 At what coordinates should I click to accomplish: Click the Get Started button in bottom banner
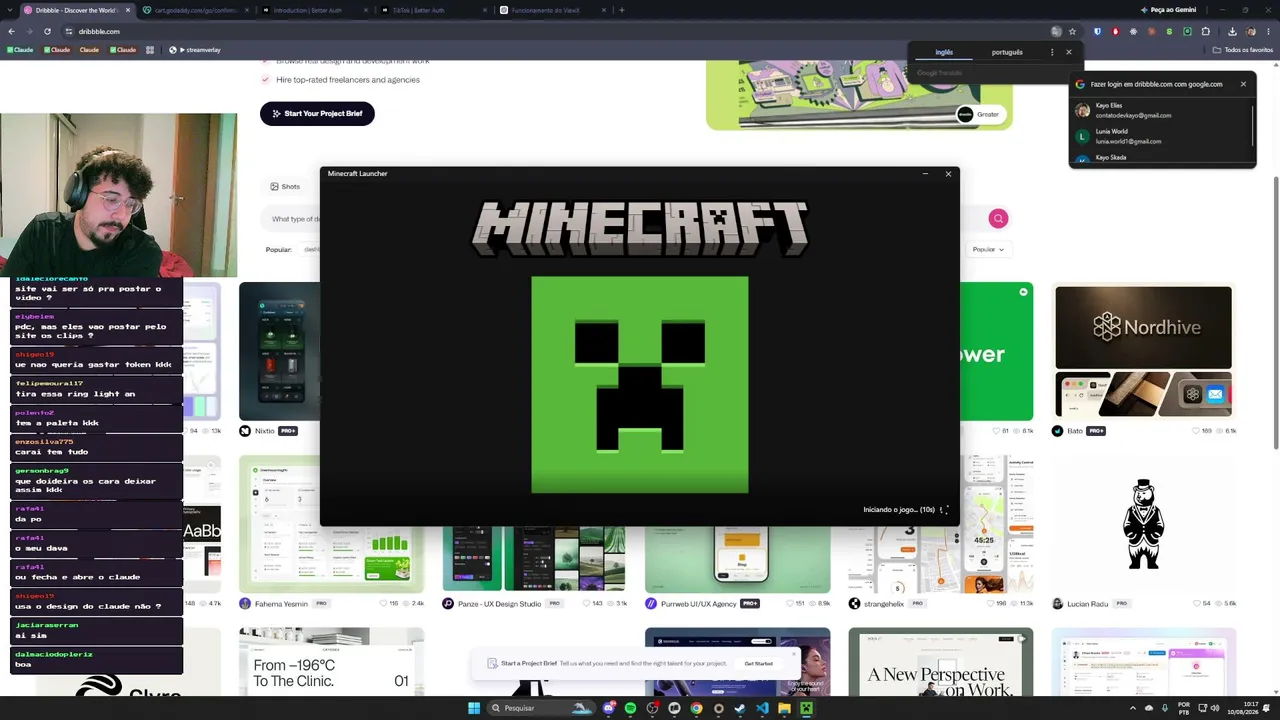(x=758, y=663)
